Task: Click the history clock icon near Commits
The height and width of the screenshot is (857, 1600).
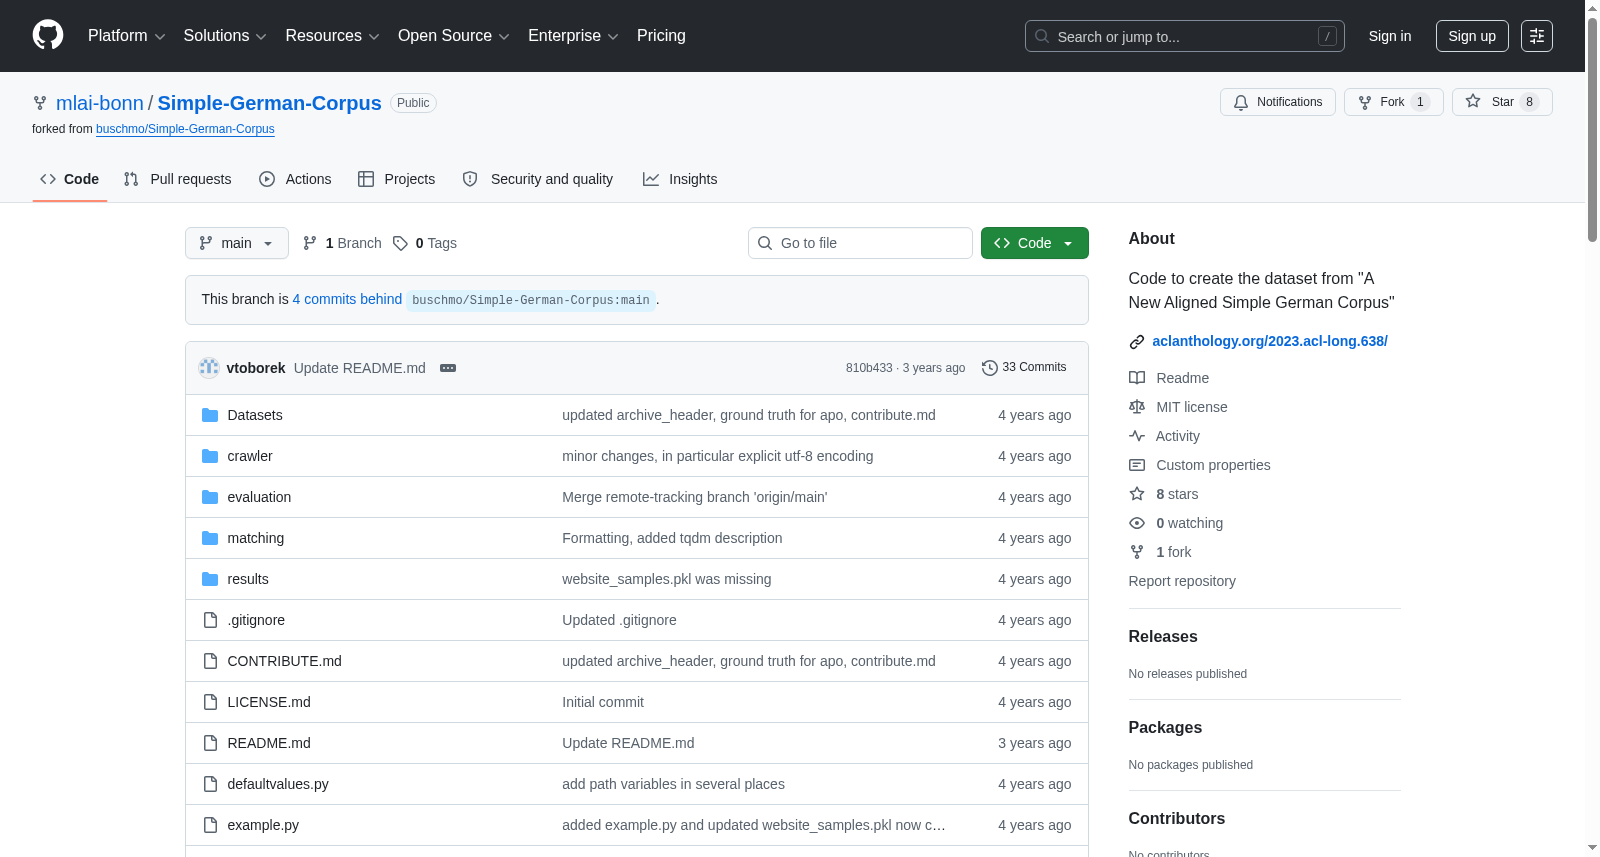Action: (x=990, y=368)
